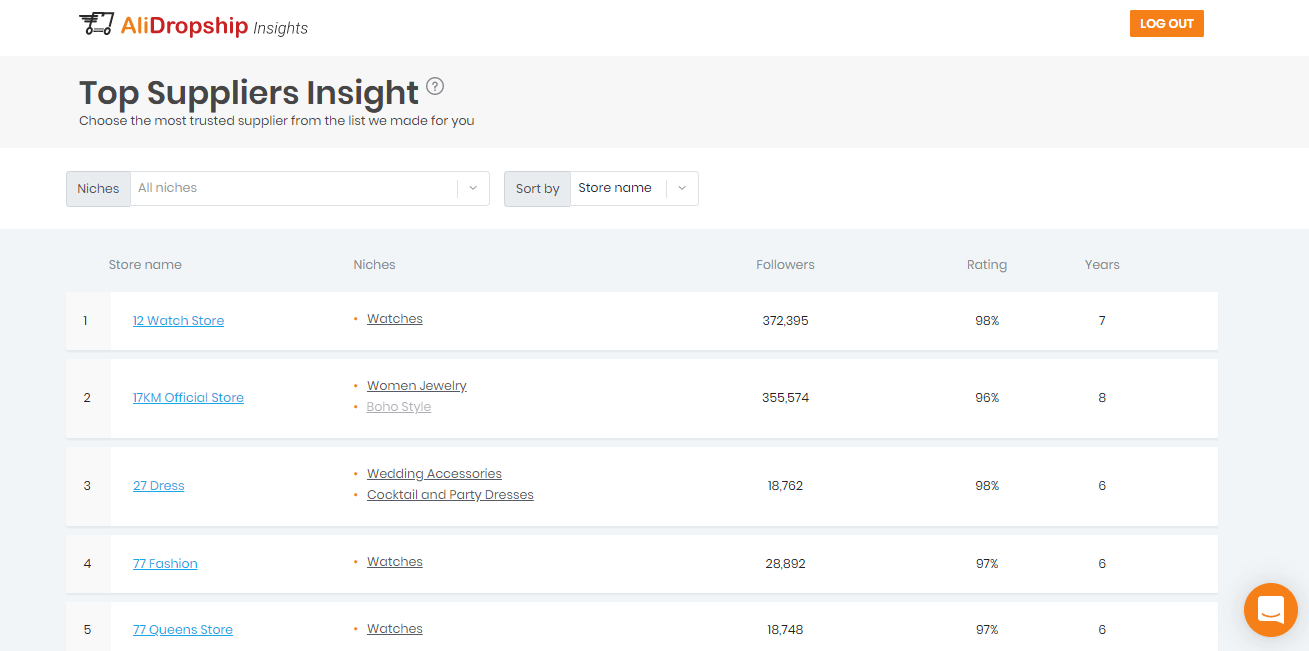Open the chat support bubble
Image resolution: width=1309 pixels, height=651 pixels.
1270,610
